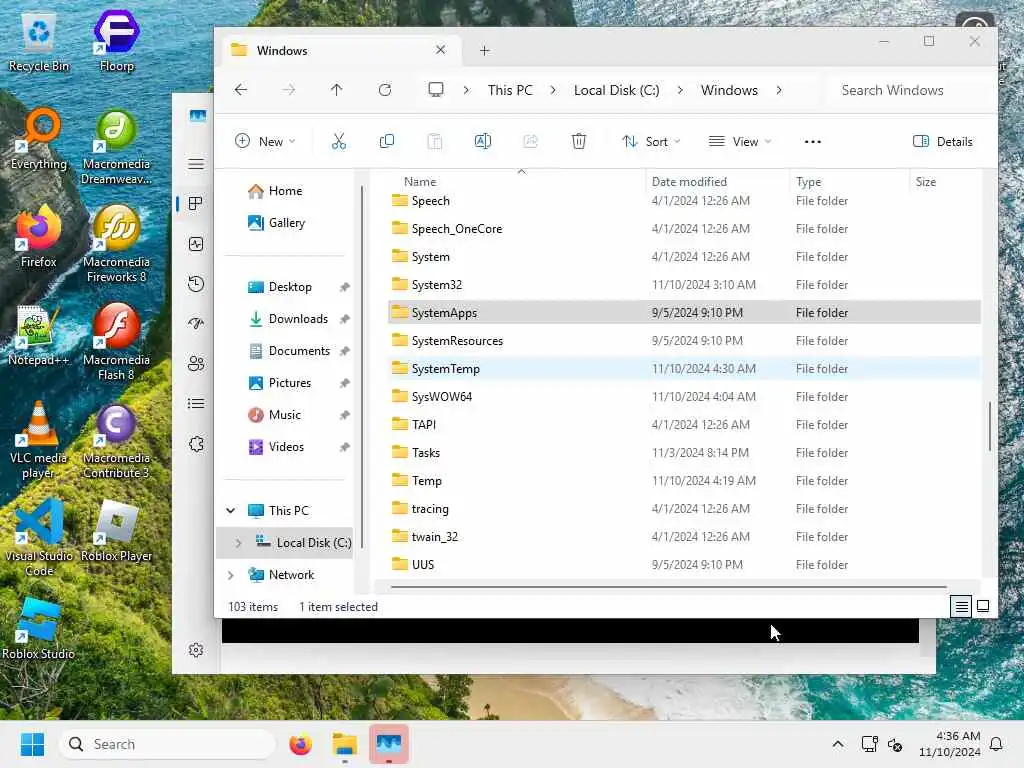Show hidden system tray icons

837,744
